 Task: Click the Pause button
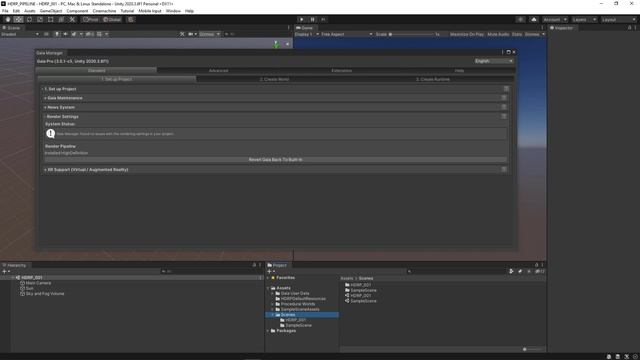pos(312,20)
